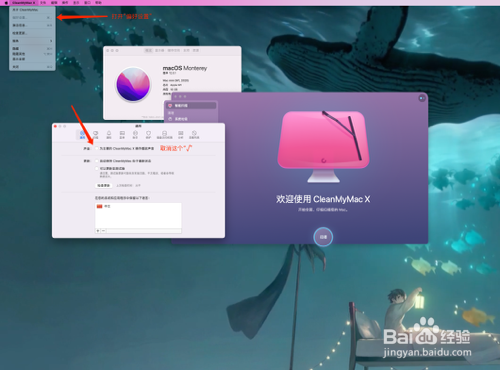Select the 储存空间 tab in About This Mac
Screen dimensions: 500x370
(174, 50)
